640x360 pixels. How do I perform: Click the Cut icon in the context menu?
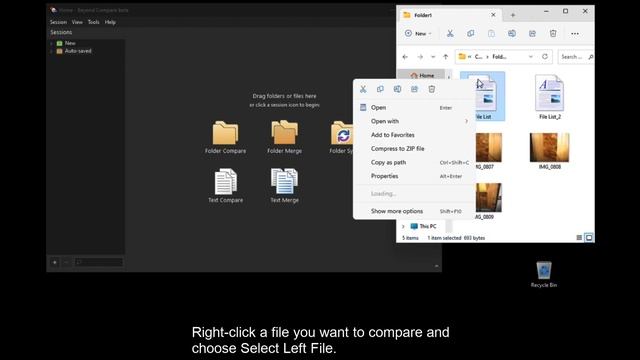(363, 89)
